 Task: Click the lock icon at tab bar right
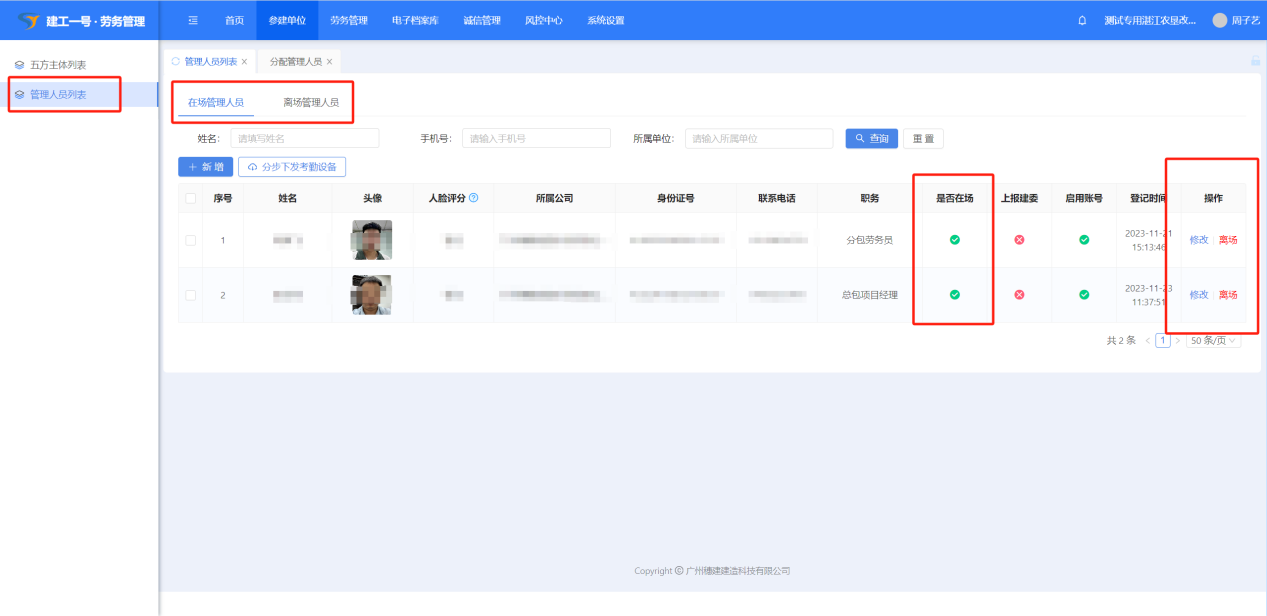(1255, 61)
